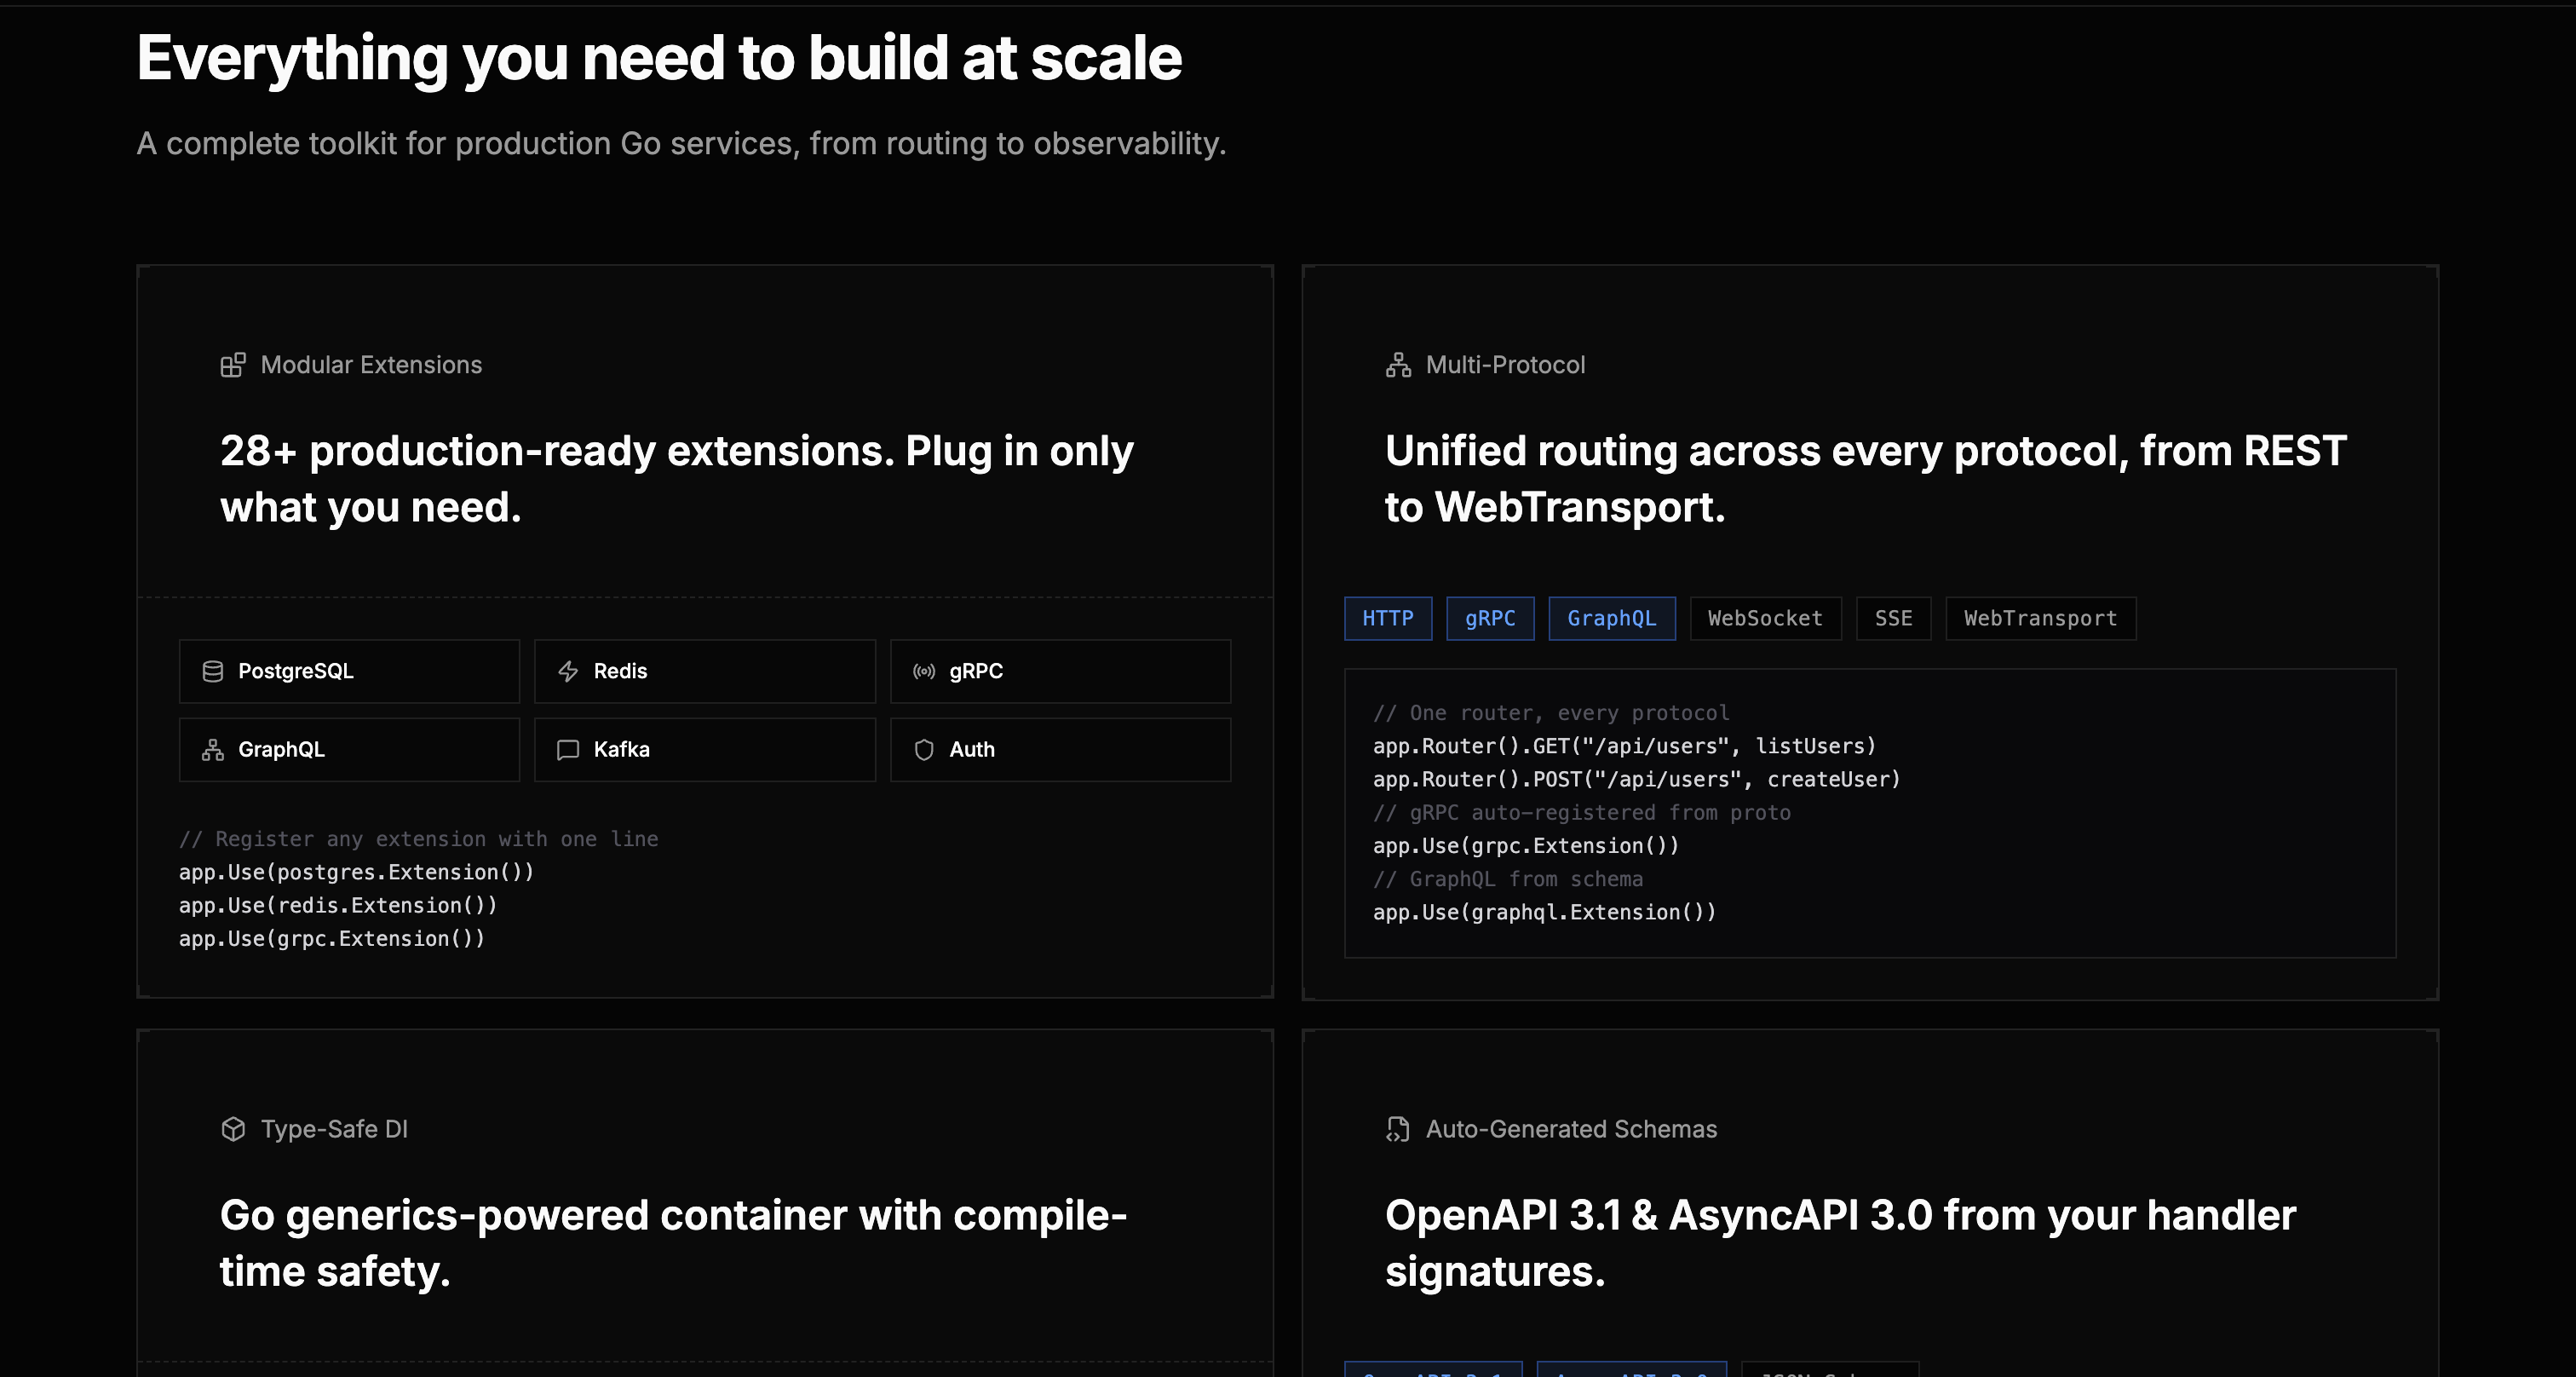
Task: Click the Auto-Generated Schemas code icon
Action: [x=1397, y=1129]
